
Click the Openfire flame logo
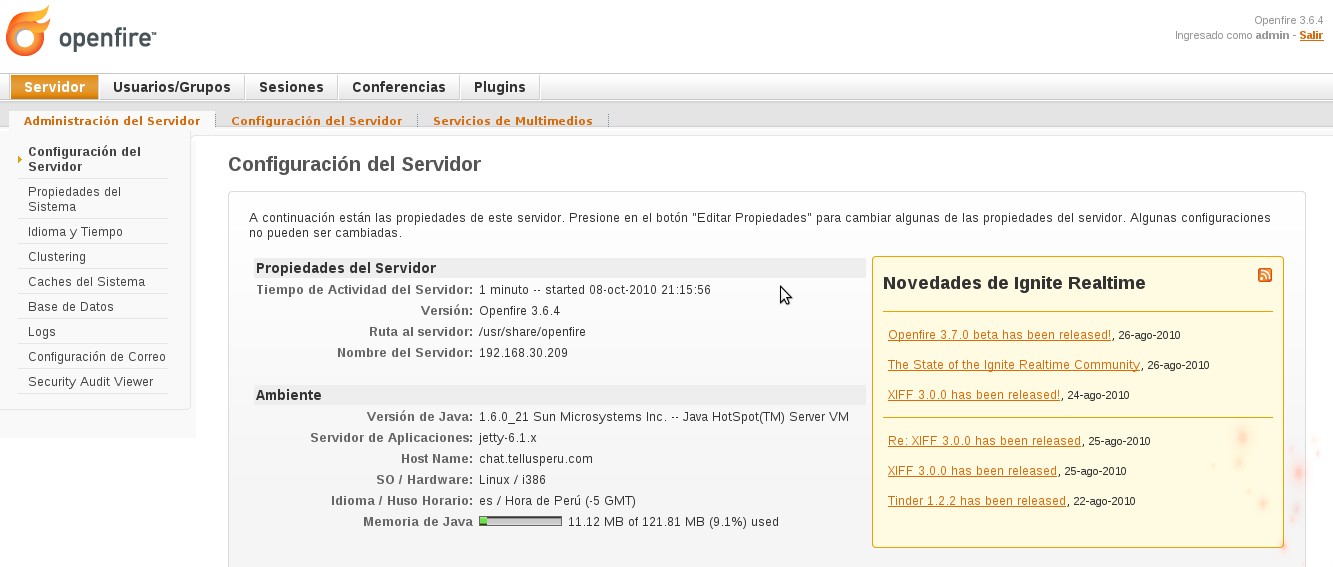[28, 31]
